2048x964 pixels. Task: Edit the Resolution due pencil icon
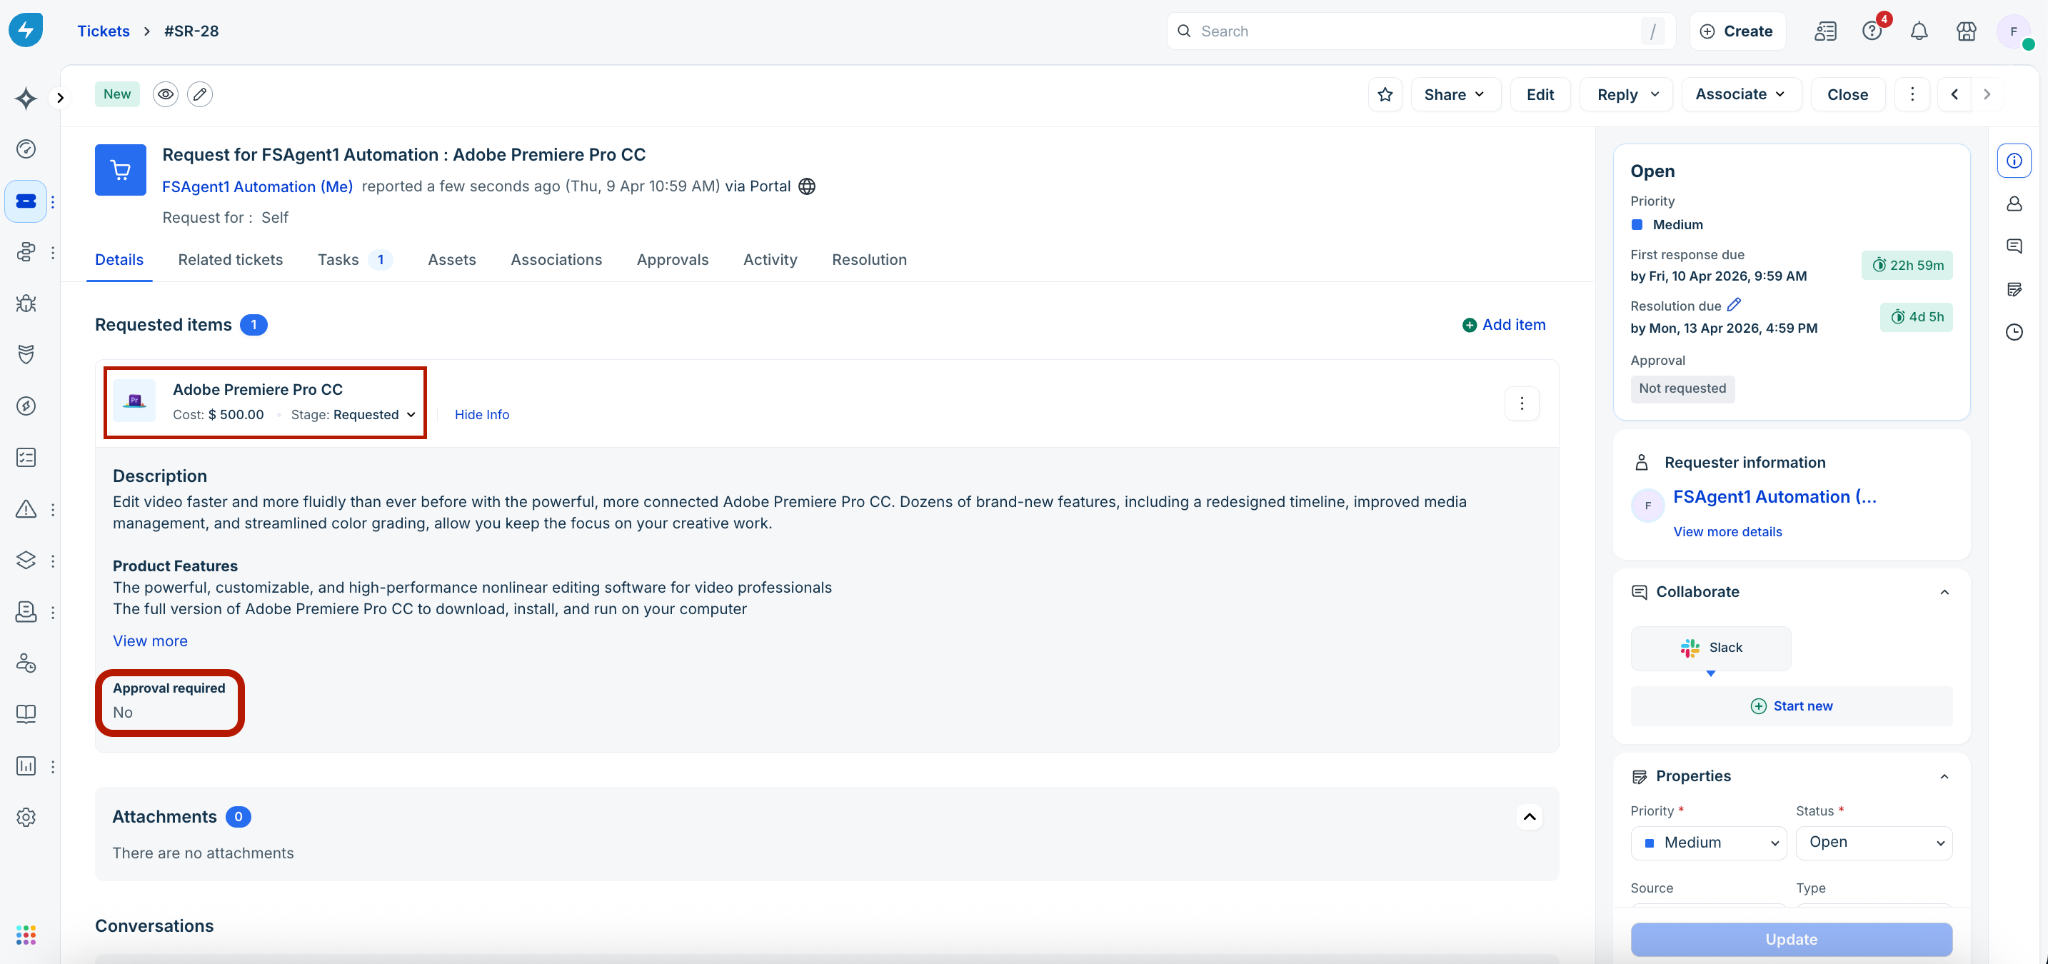click(1734, 305)
